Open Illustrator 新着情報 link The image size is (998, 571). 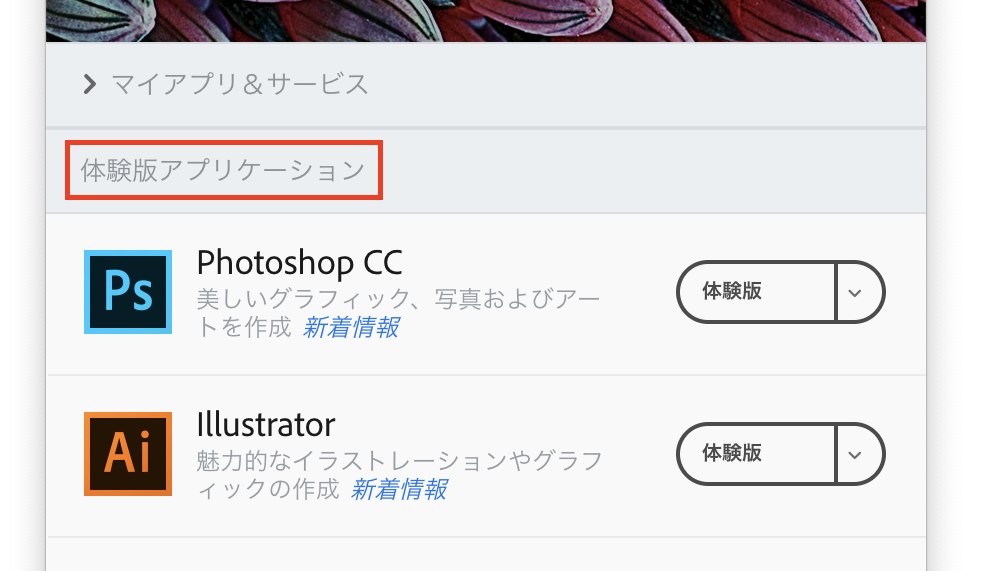click(x=399, y=490)
